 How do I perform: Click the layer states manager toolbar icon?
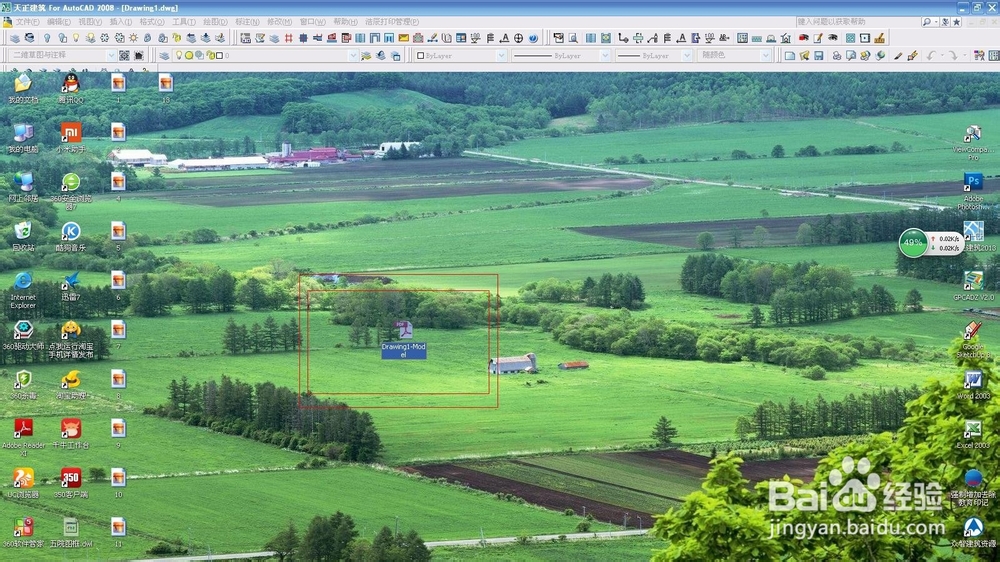coord(395,55)
